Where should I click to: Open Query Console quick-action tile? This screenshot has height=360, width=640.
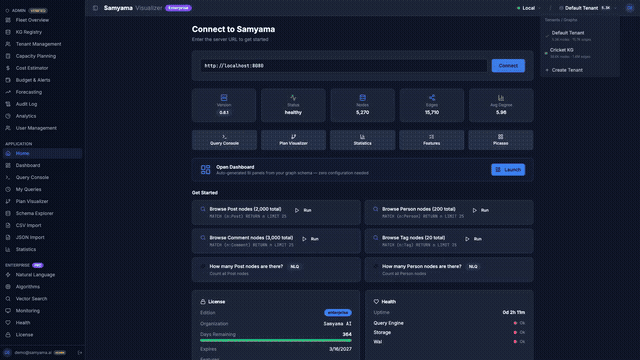tap(224, 140)
